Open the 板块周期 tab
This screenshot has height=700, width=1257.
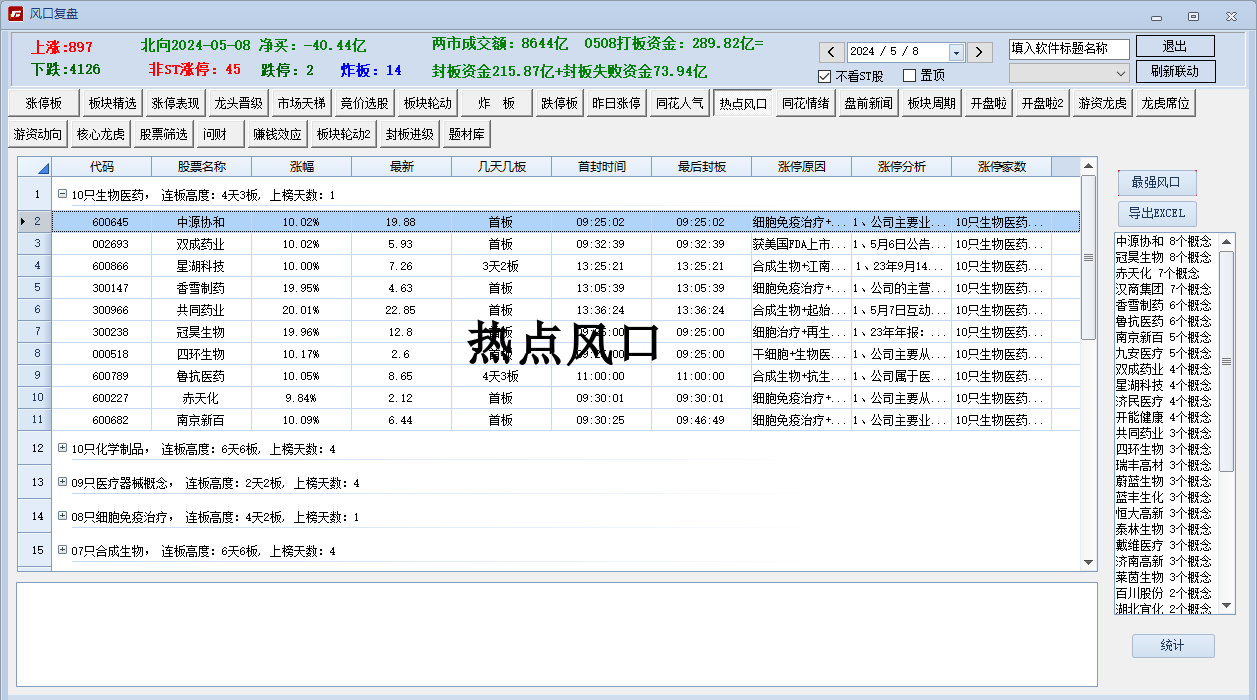tap(932, 104)
